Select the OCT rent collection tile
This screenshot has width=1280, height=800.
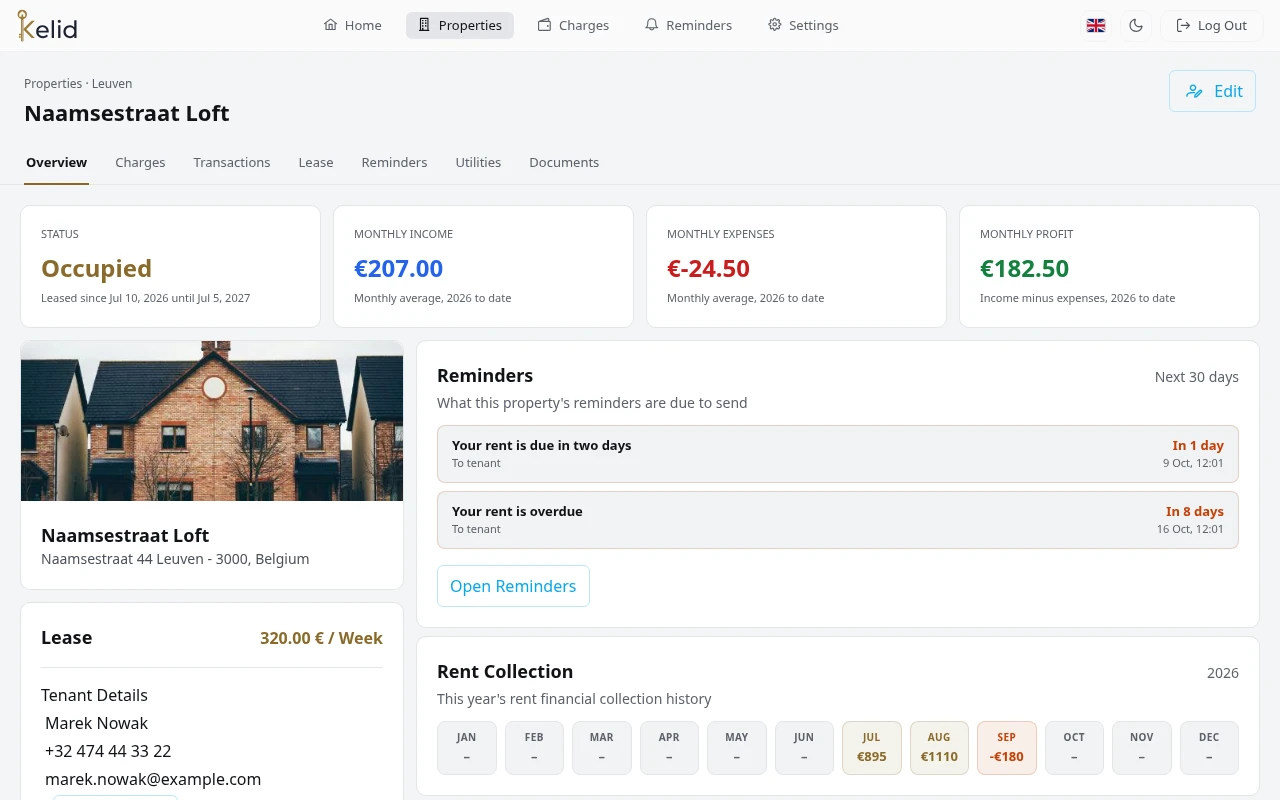pyautogui.click(x=1074, y=748)
